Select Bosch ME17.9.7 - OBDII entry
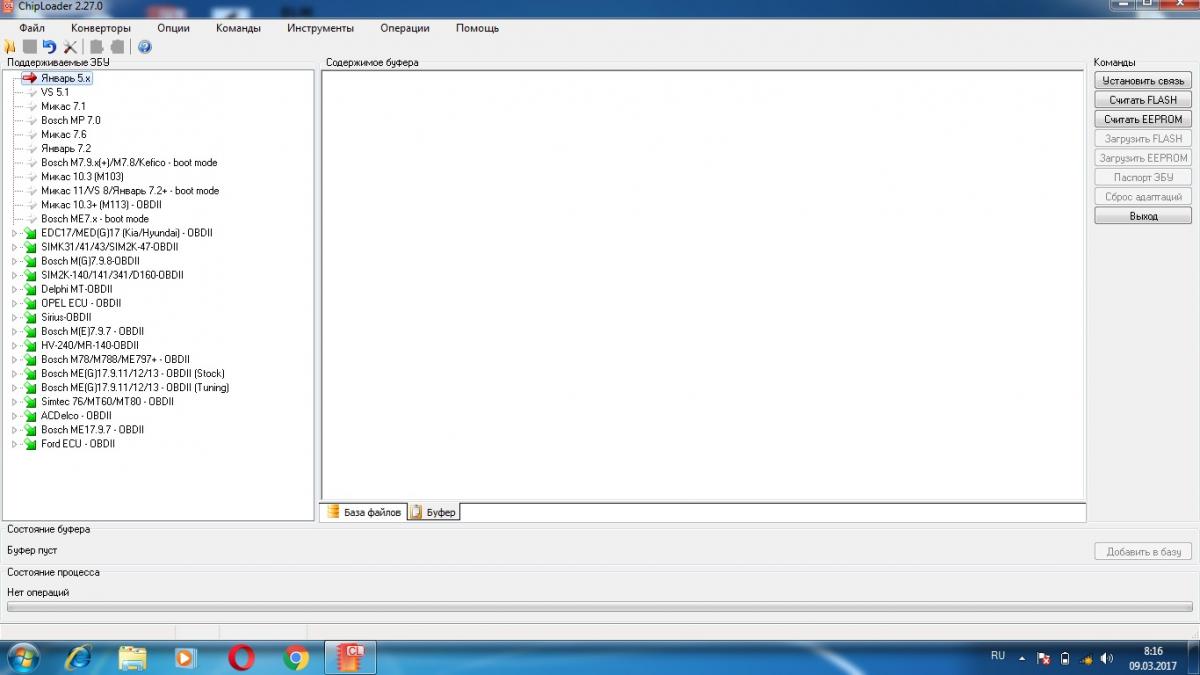This screenshot has width=1200, height=675. click(x=92, y=429)
